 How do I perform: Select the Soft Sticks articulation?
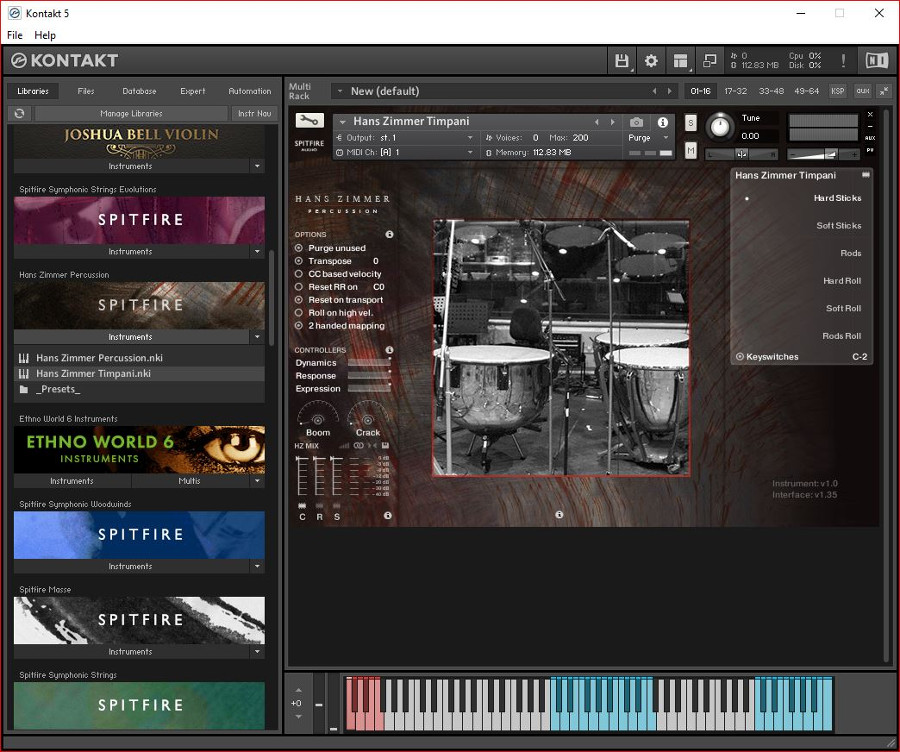pyautogui.click(x=839, y=226)
